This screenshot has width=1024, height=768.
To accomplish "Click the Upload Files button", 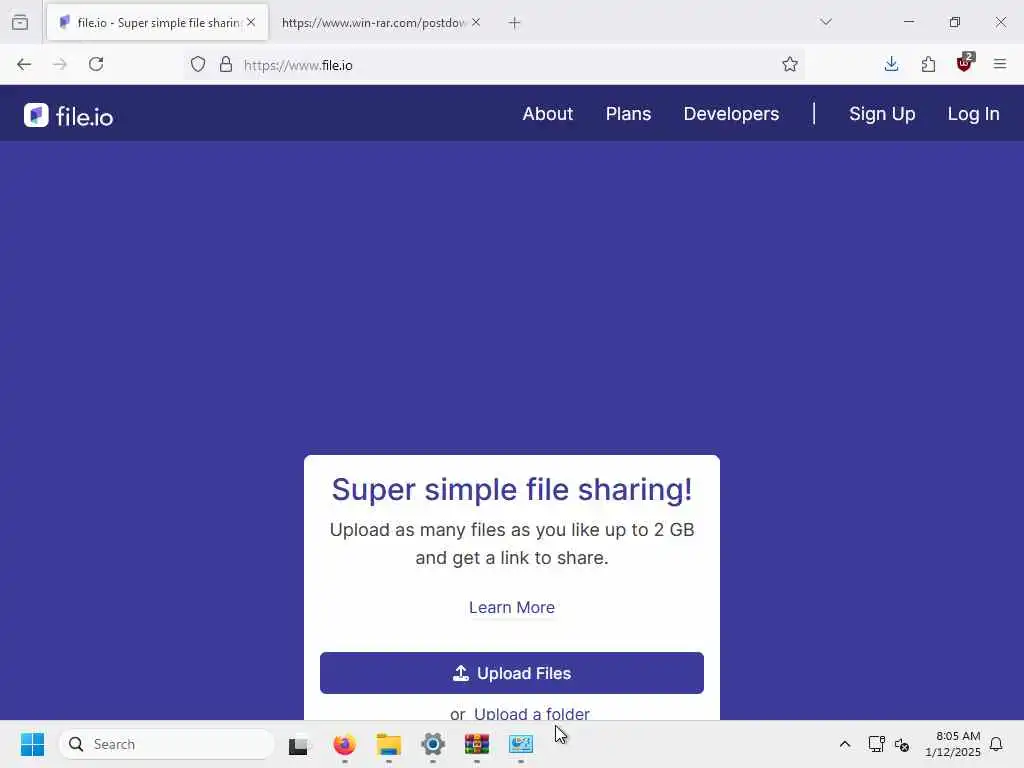I will pyautogui.click(x=512, y=673).
